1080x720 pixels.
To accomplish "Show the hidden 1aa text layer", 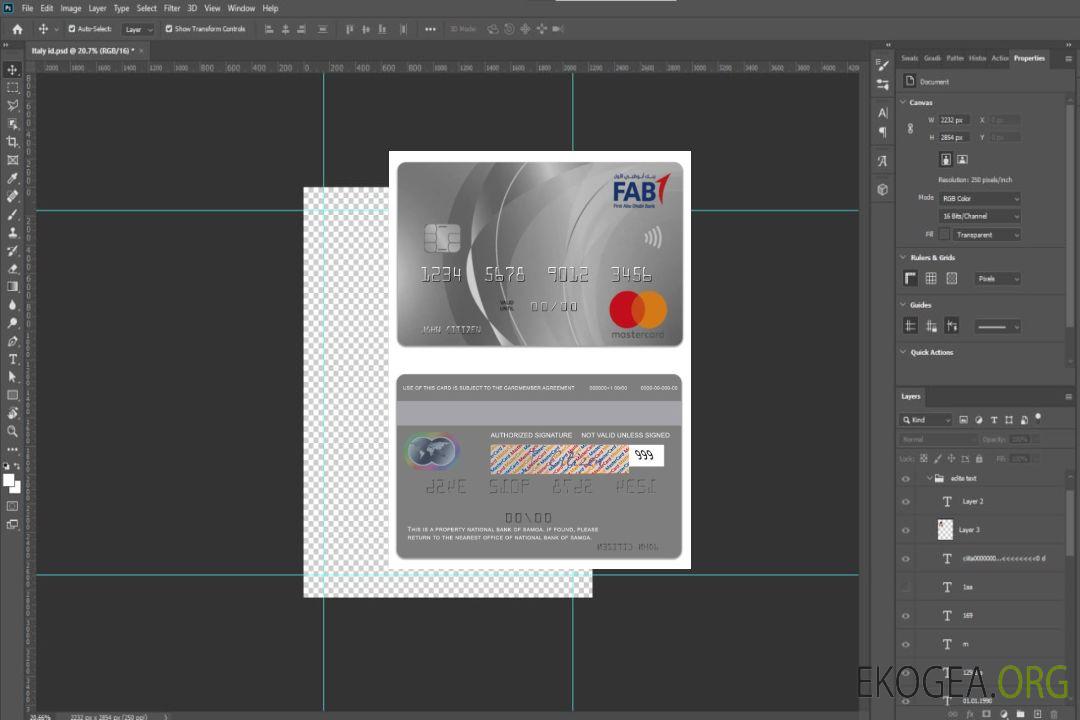I will [x=906, y=587].
